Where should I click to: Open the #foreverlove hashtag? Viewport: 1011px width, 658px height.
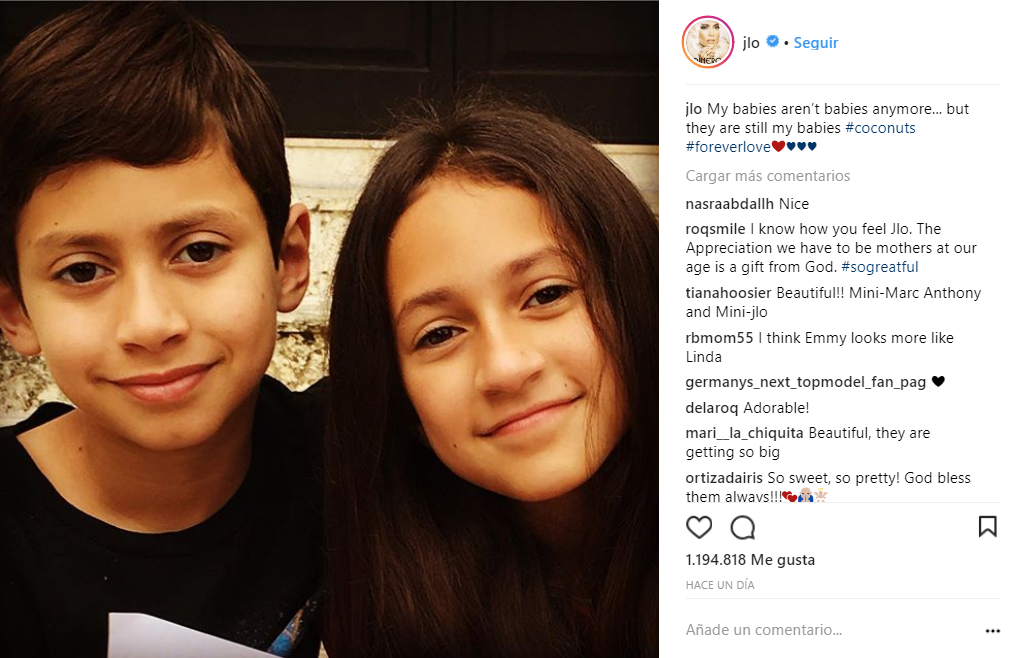click(x=728, y=147)
